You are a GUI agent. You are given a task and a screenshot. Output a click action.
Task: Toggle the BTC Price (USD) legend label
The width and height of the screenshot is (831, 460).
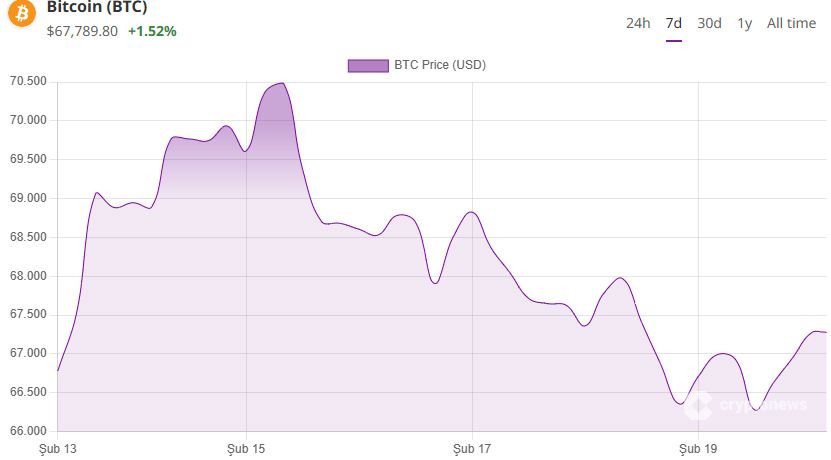[440, 65]
